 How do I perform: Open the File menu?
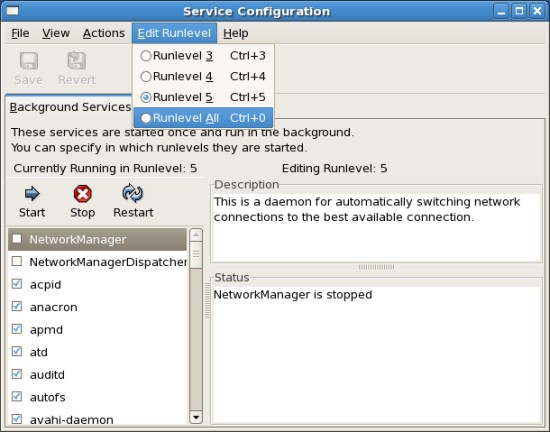[20, 33]
